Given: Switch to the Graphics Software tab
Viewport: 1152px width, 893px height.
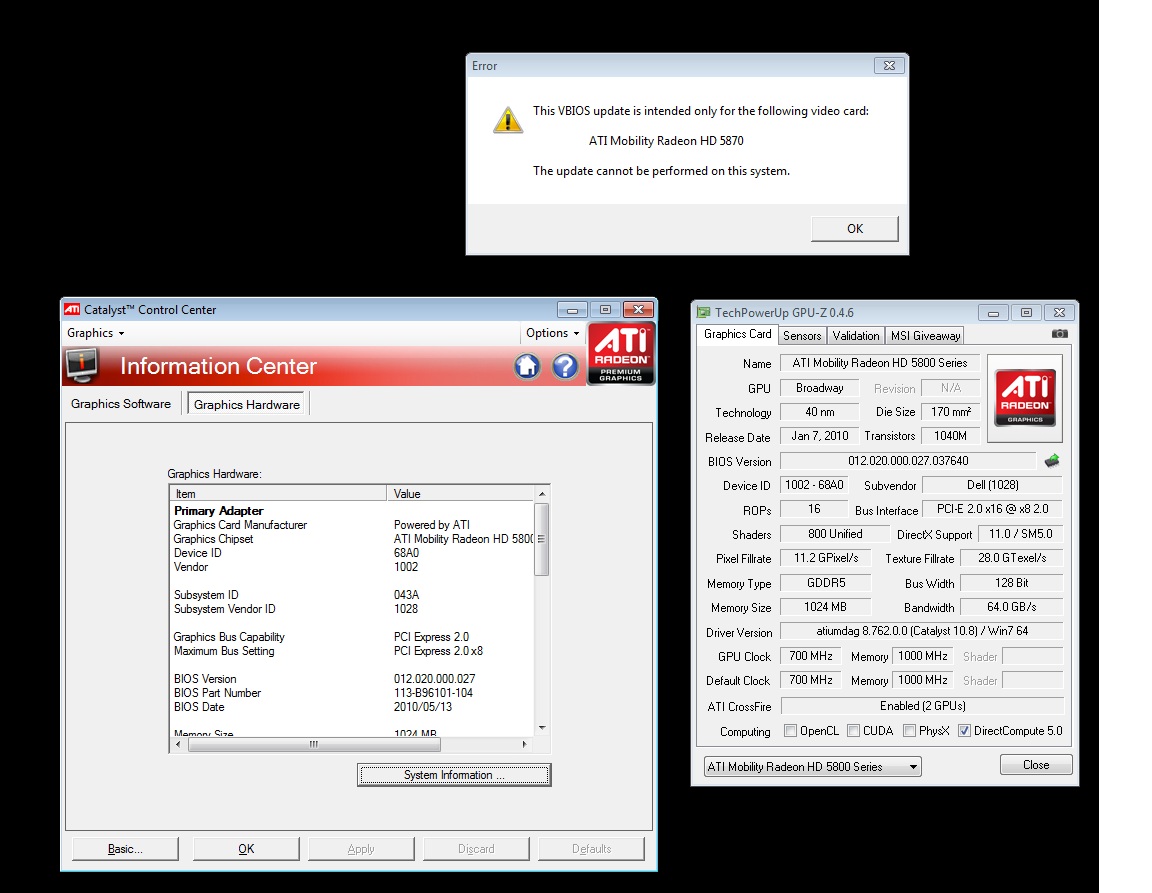Looking at the screenshot, I should 120,404.
